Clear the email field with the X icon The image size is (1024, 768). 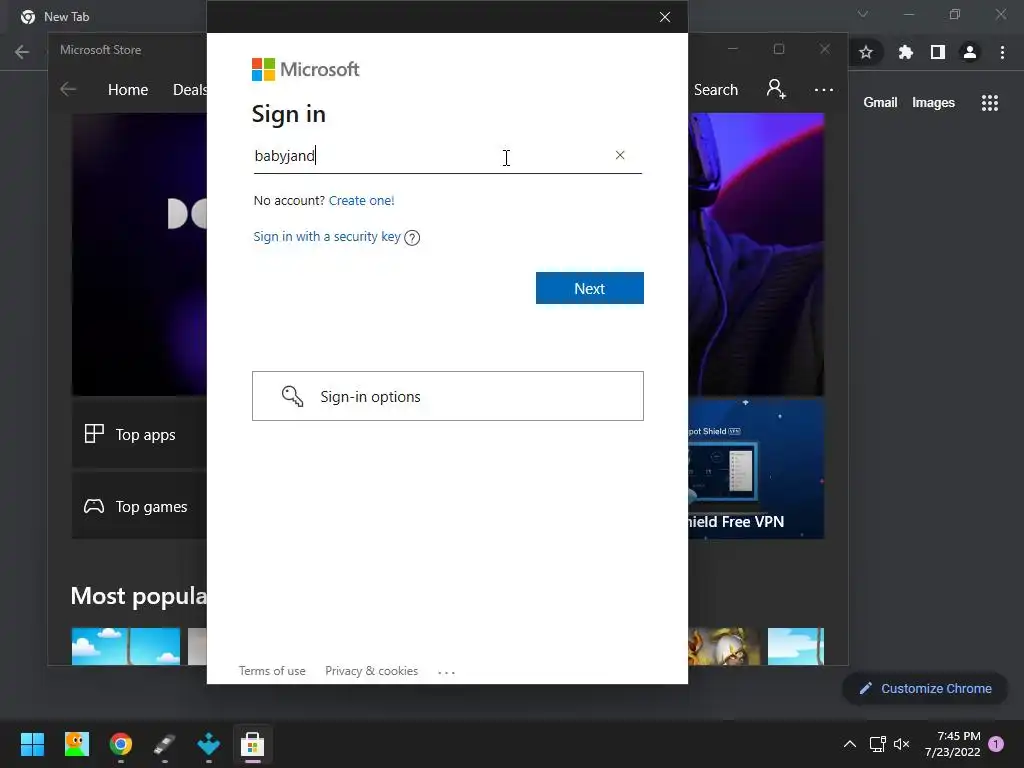pyautogui.click(x=620, y=155)
